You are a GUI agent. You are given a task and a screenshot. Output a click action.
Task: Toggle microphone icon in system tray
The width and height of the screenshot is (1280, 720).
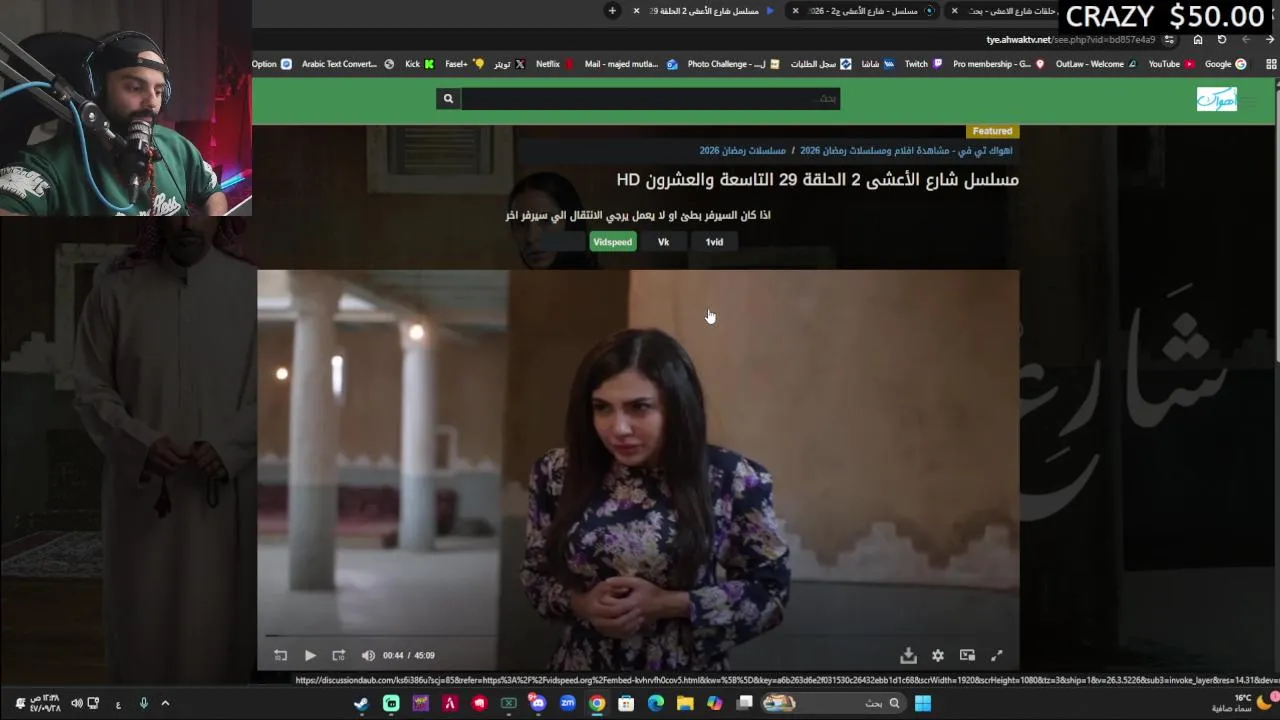(x=143, y=704)
